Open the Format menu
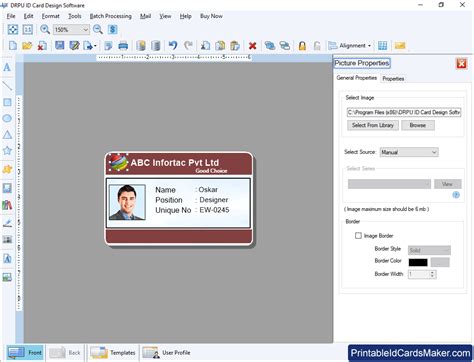Image resolution: width=474 pixels, height=362 pixels. pyautogui.click(x=50, y=16)
